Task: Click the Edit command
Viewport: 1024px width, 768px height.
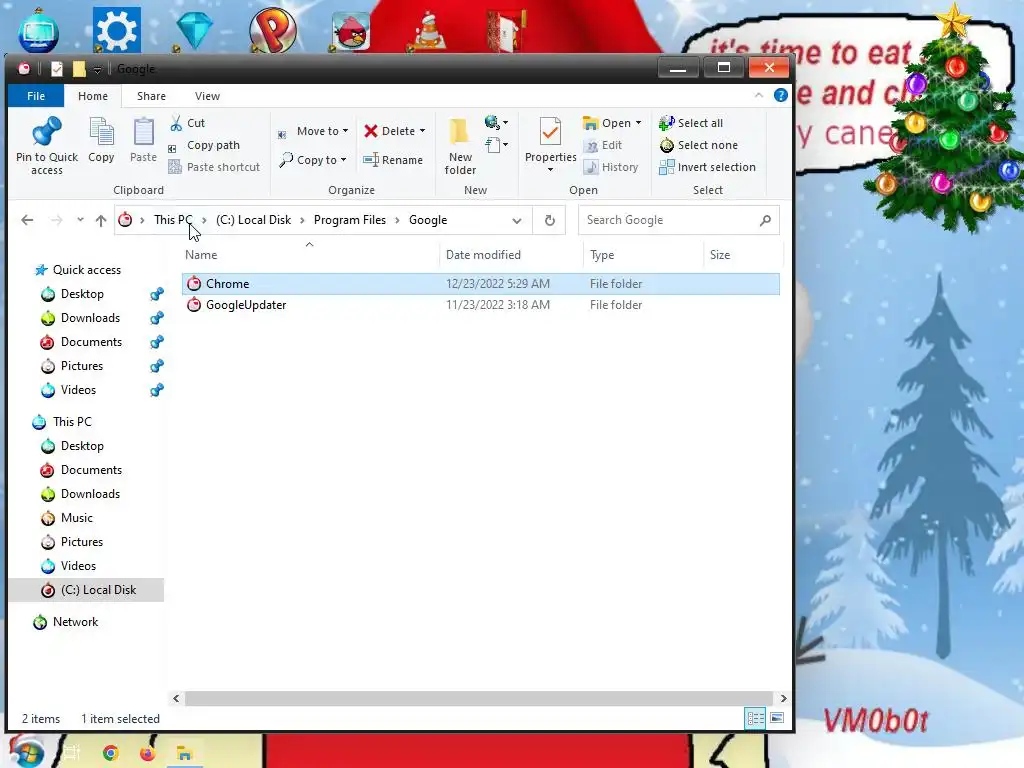Action: 604,145
